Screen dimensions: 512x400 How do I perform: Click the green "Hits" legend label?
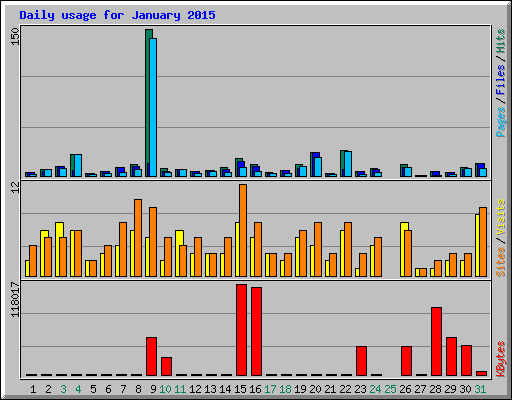501,41
